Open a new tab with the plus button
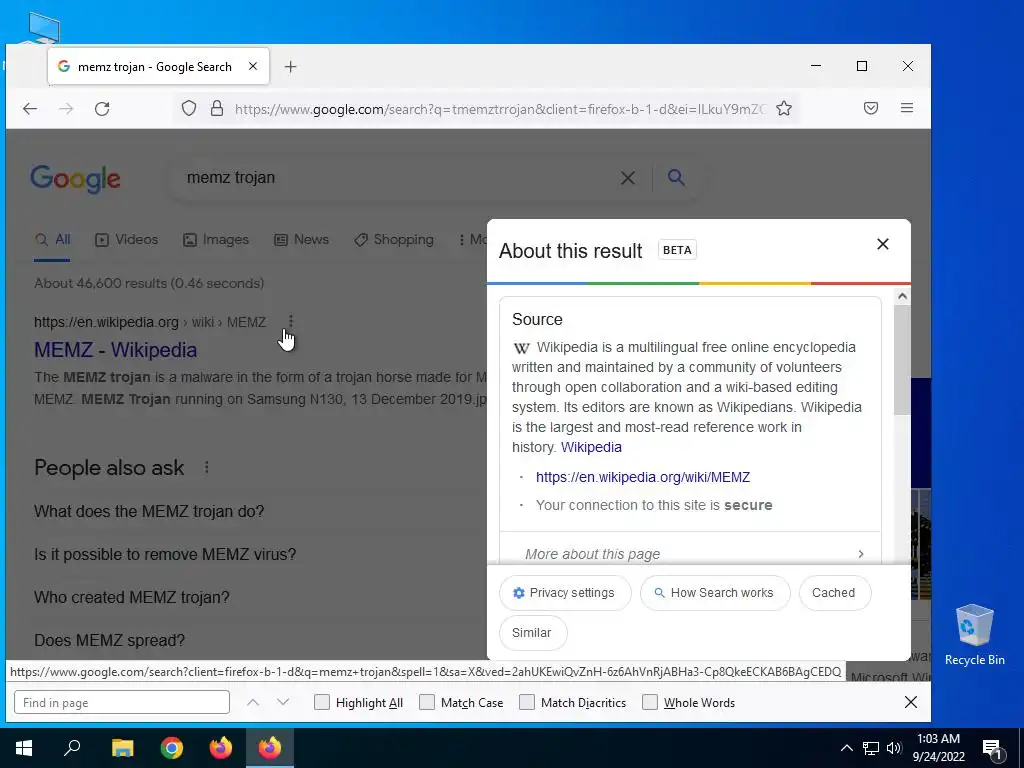Viewport: 1024px width, 768px height. [291, 67]
